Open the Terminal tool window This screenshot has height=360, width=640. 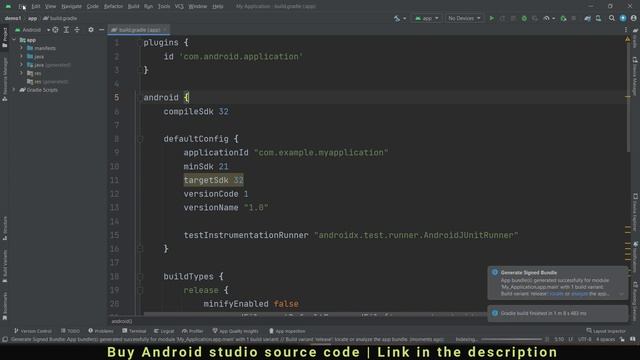click(x=134, y=331)
